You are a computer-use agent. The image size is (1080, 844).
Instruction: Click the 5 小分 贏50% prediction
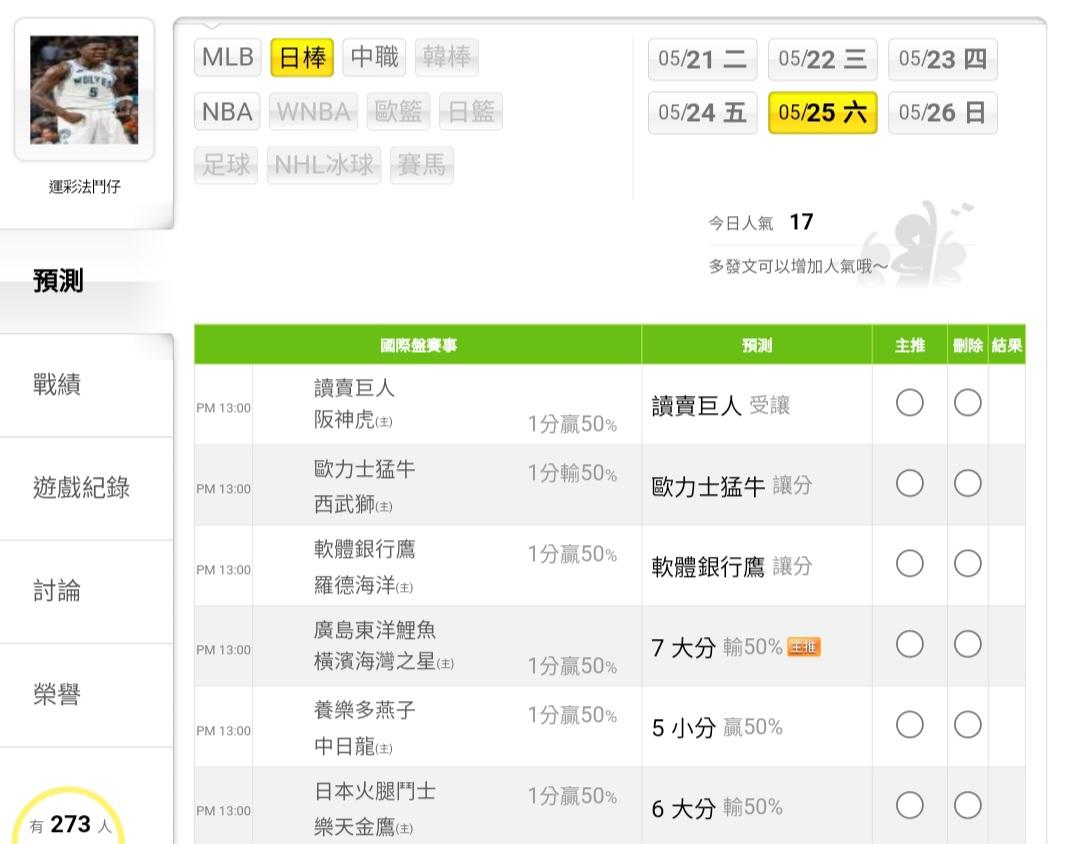point(716,727)
